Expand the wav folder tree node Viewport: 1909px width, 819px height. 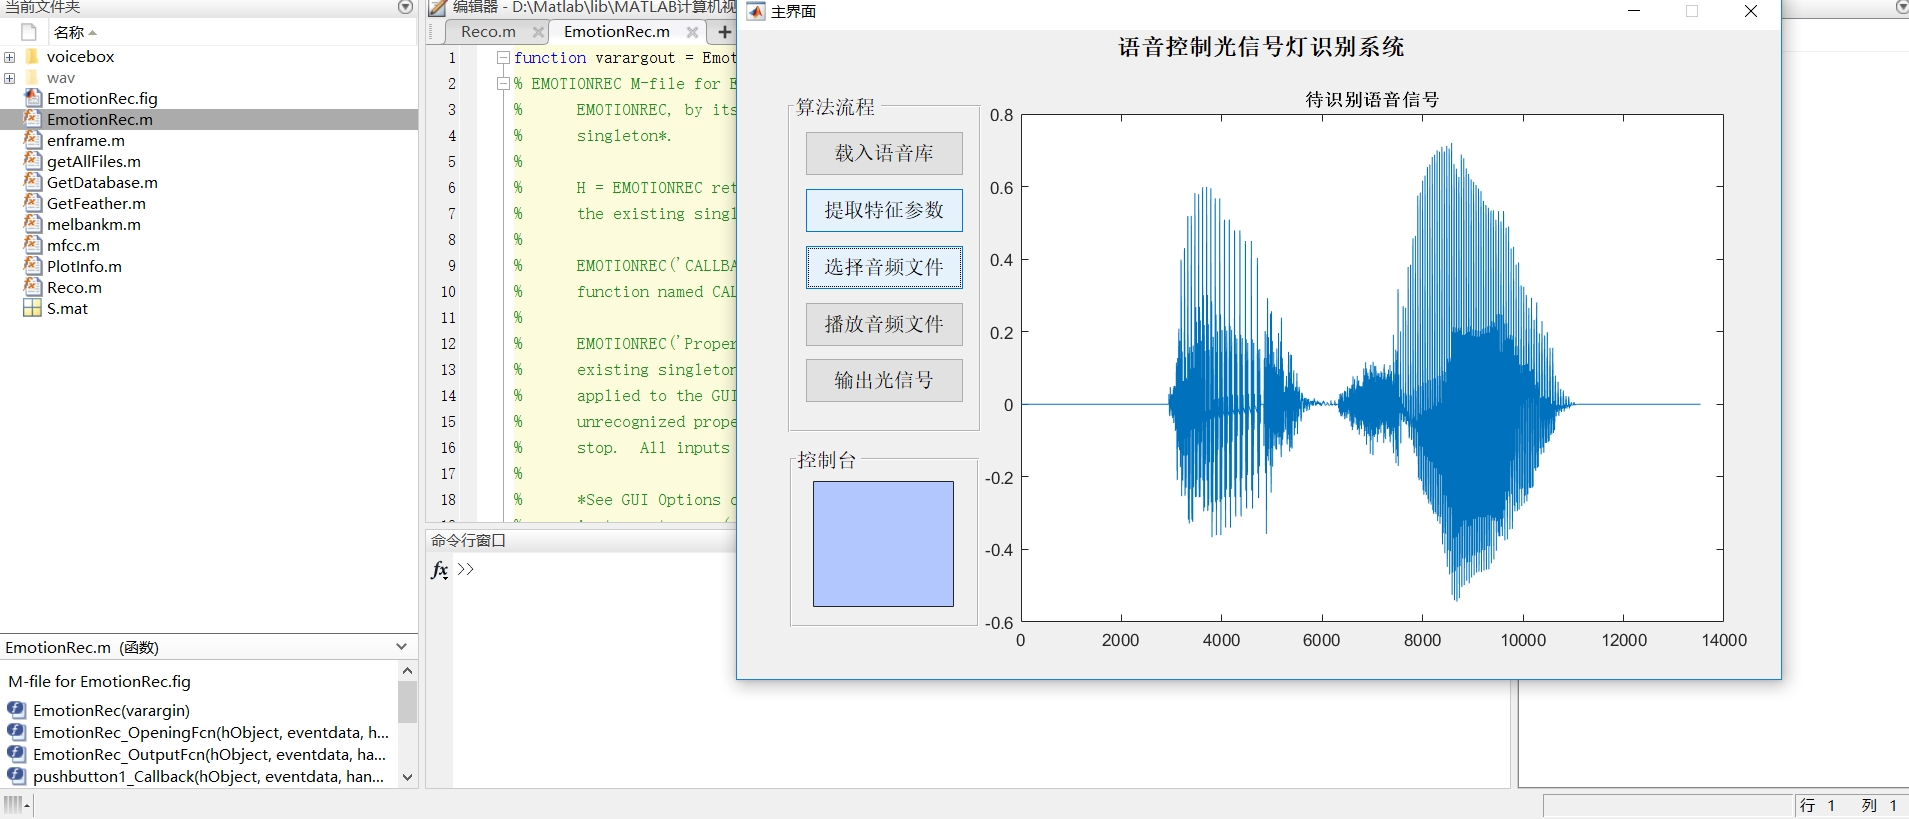point(10,78)
